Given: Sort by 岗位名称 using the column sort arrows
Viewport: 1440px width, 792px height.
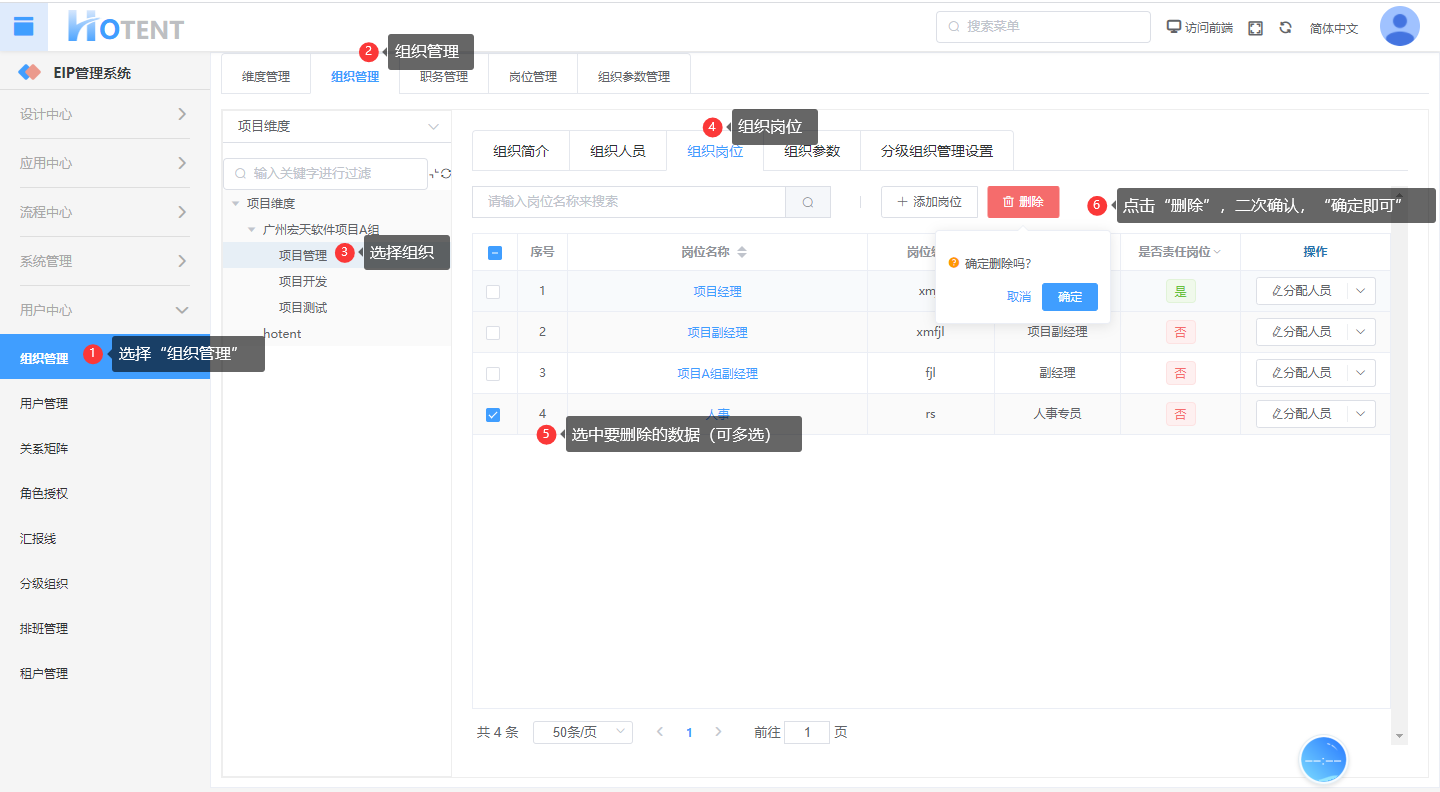Looking at the screenshot, I should 741,252.
